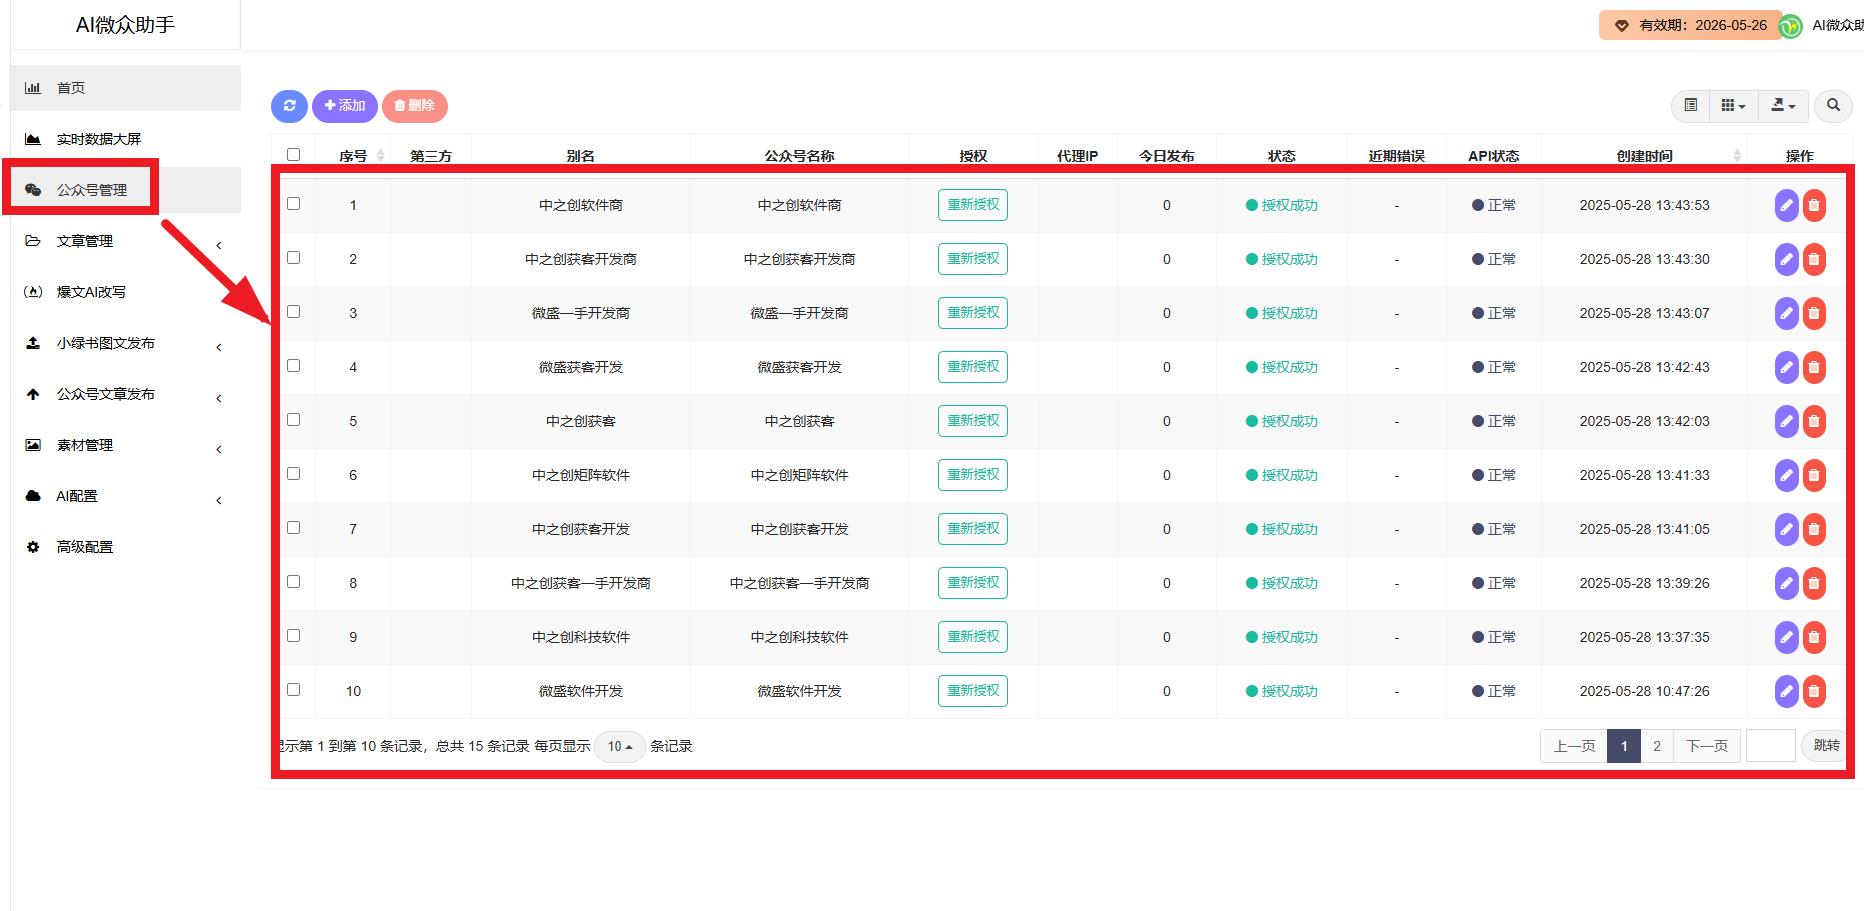
Task: Click the page number input field
Action: click(1771, 746)
